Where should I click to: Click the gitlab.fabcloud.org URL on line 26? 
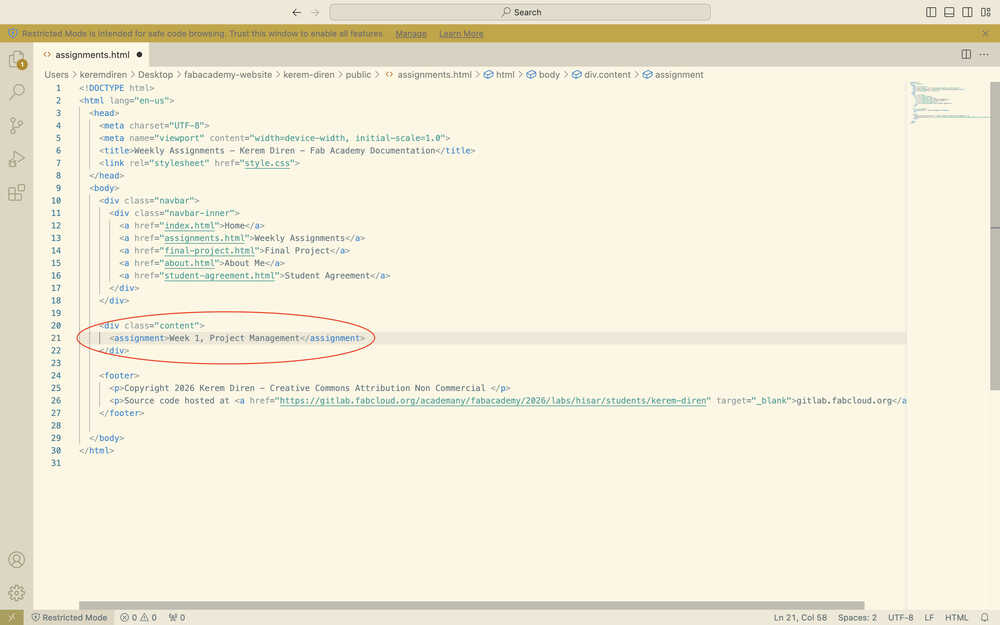493,401
